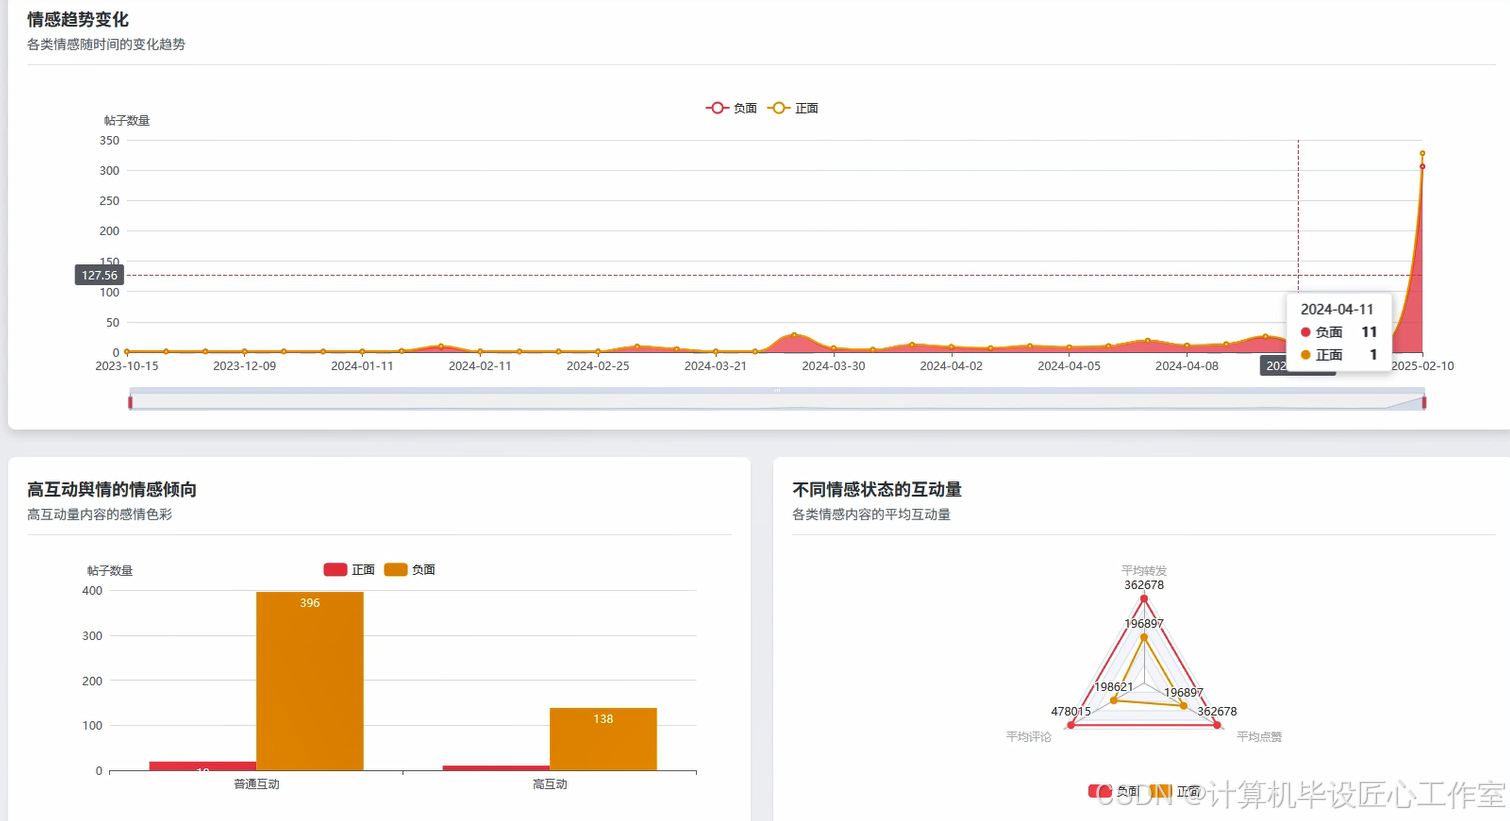
Task: Toggle the red 正面 legend in the bar chart
Action: [349, 570]
